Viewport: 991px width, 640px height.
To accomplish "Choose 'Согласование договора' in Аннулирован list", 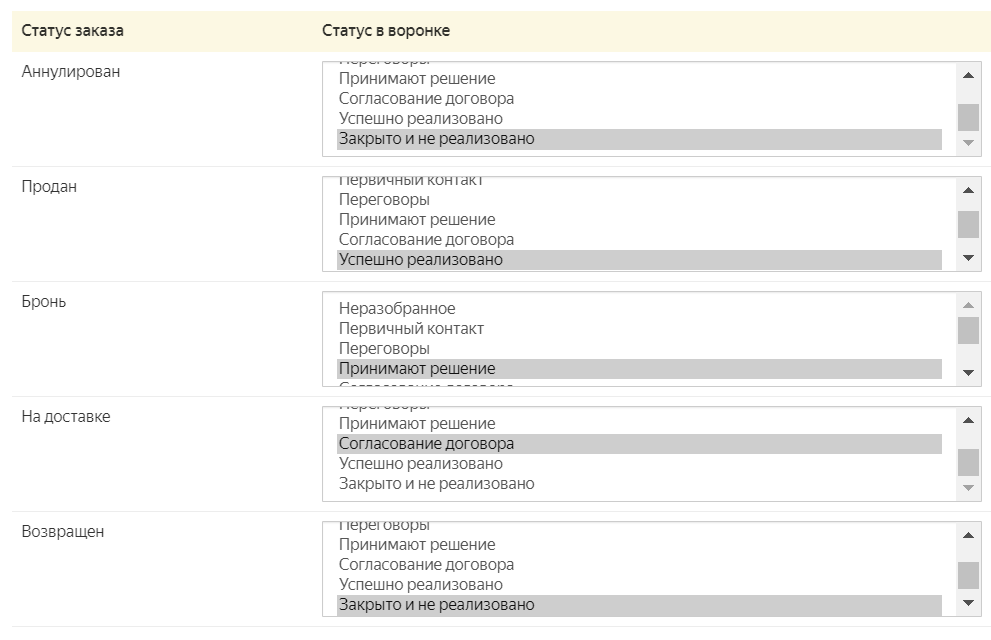I will 426,99.
